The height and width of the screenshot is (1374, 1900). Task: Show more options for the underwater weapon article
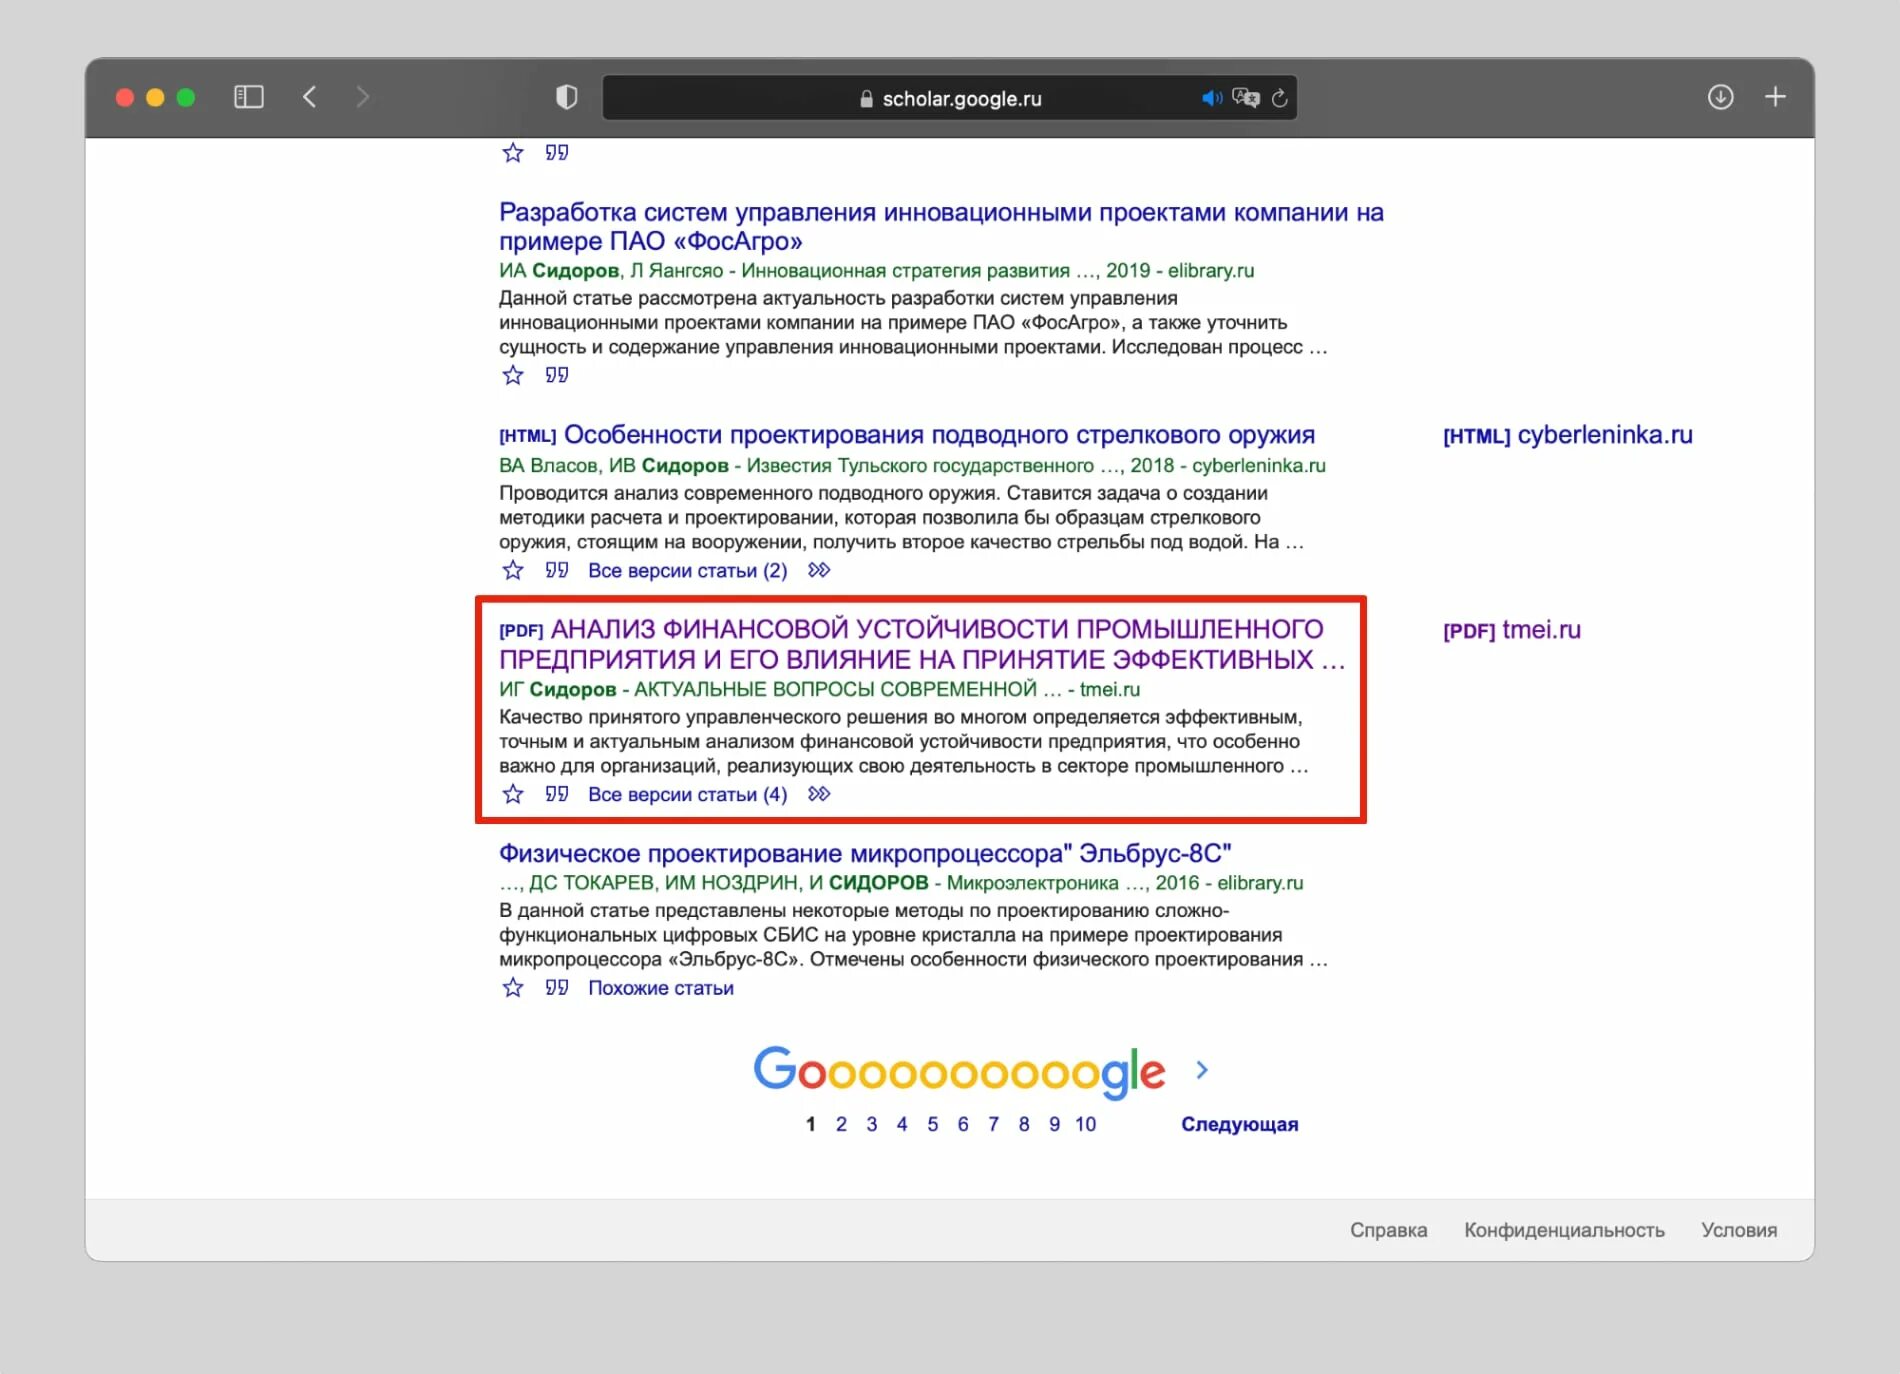pos(819,570)
